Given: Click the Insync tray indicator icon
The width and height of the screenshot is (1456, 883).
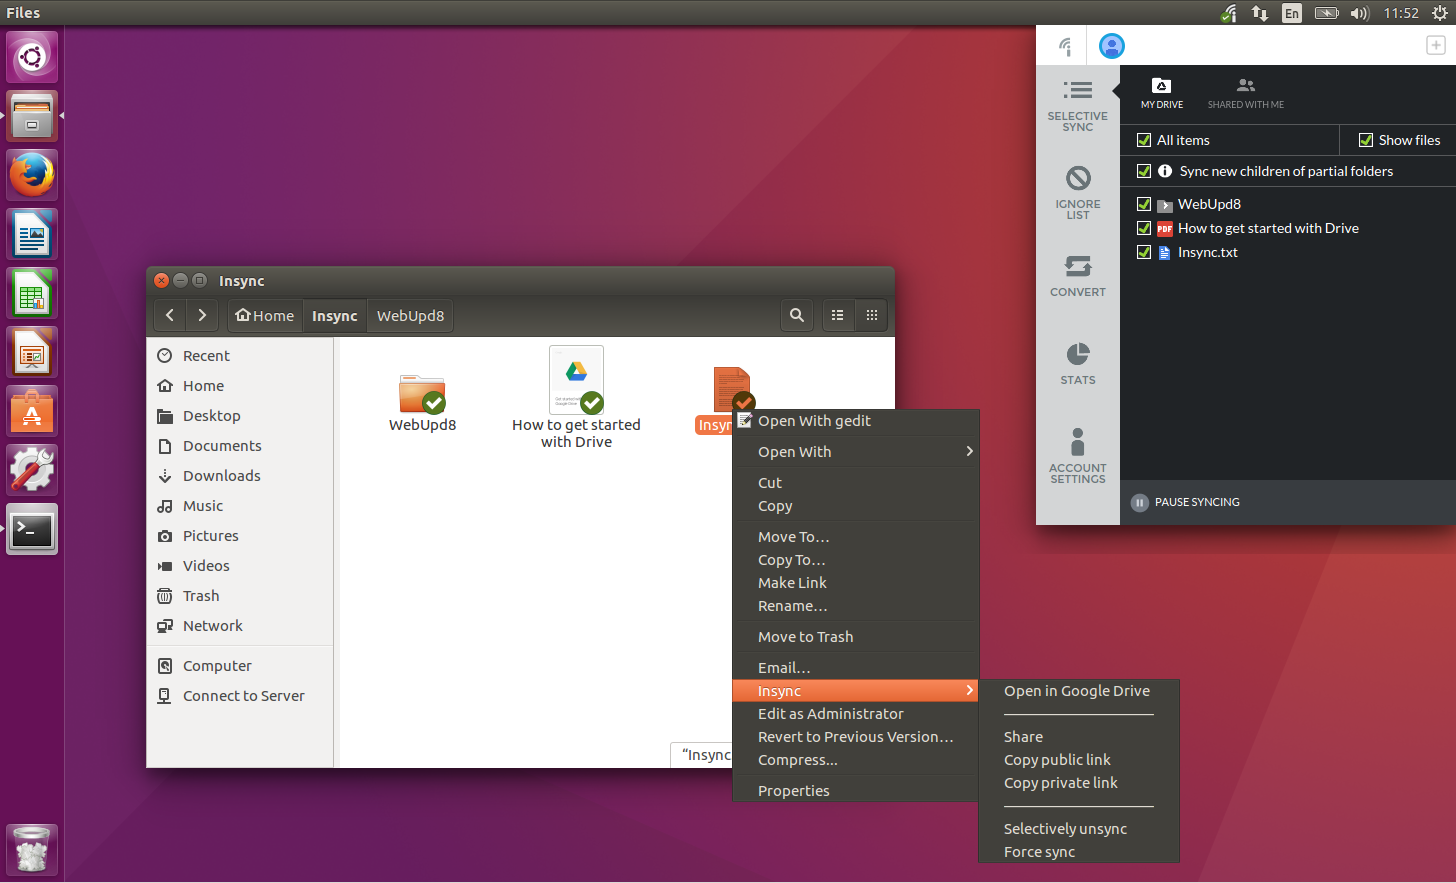Looking at the screenshot, I should pyautogui.click(x=1229, y=13).
